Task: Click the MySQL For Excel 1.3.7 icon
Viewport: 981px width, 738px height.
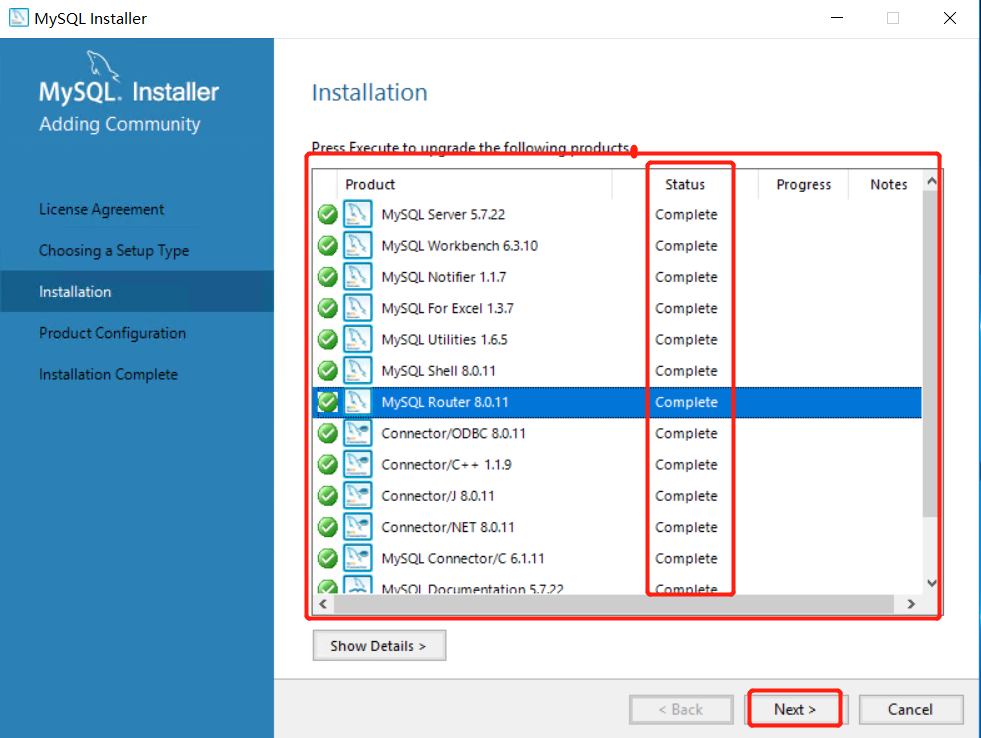Action: point(357,308)
